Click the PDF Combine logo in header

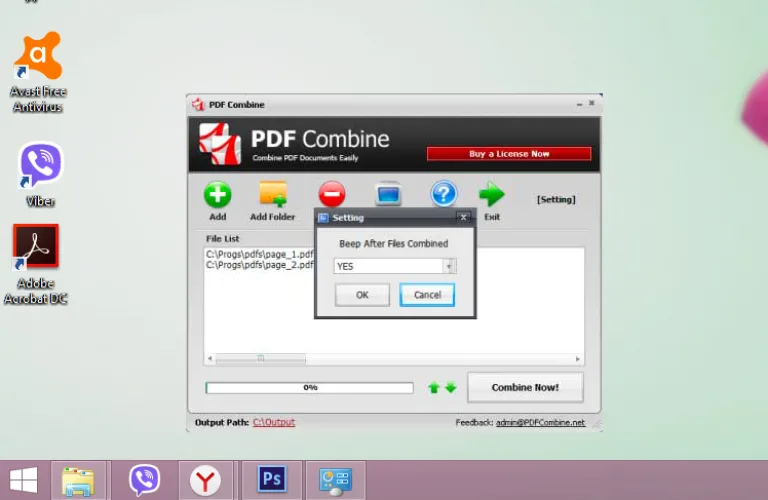(220, 143)
